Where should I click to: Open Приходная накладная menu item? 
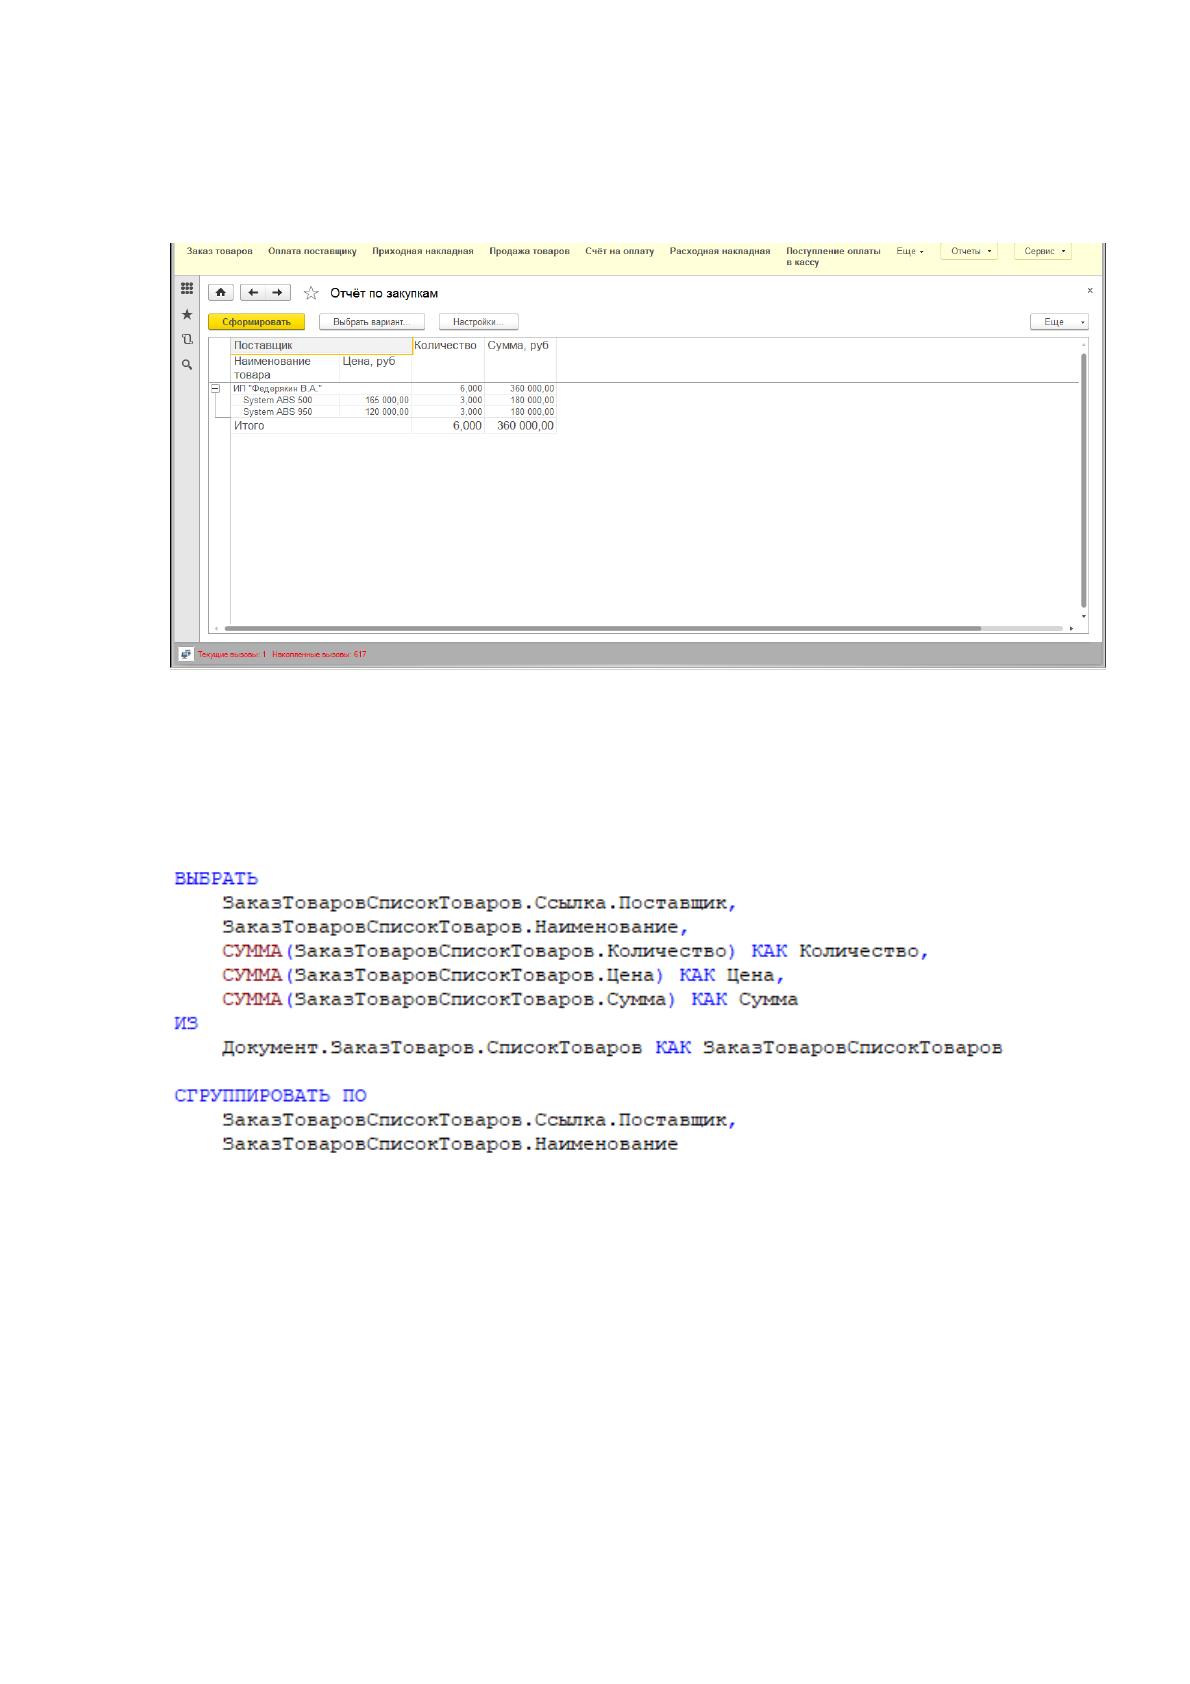click(422, 251)
